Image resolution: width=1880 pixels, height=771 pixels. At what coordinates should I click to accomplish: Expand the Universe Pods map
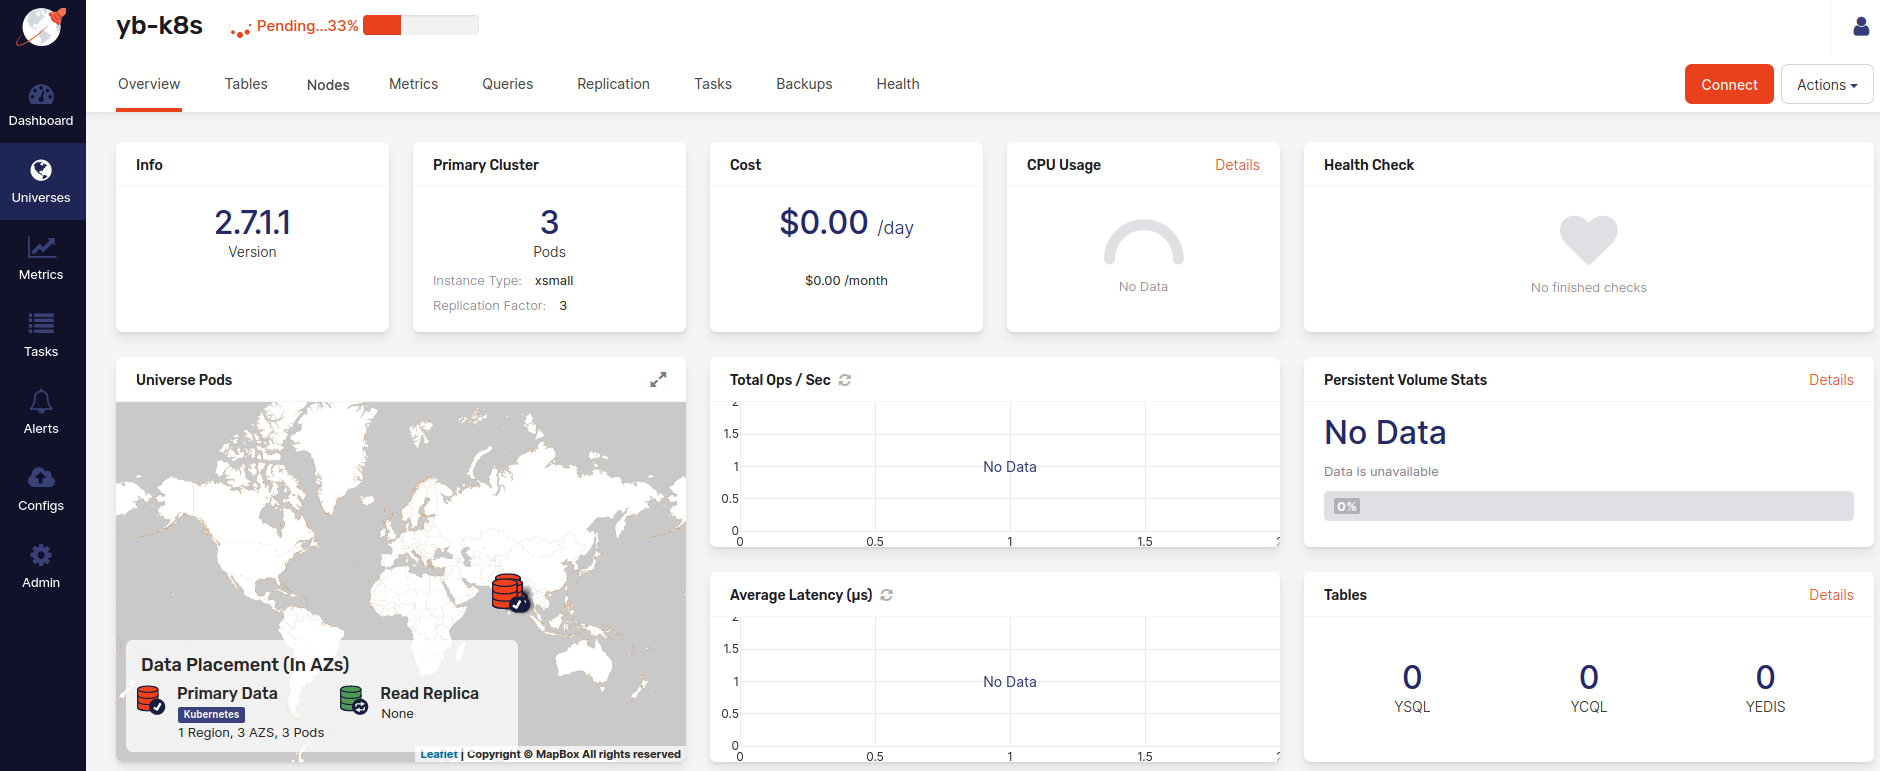pyautogui.click(x=658, y=380)
